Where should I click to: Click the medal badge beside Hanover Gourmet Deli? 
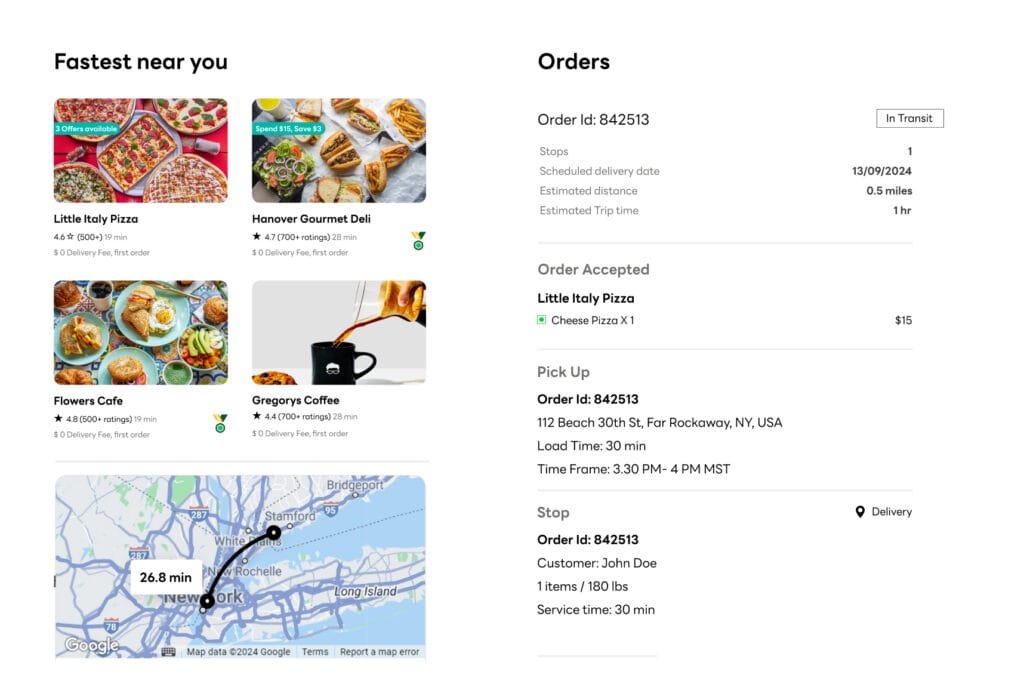tap(418, 240)
